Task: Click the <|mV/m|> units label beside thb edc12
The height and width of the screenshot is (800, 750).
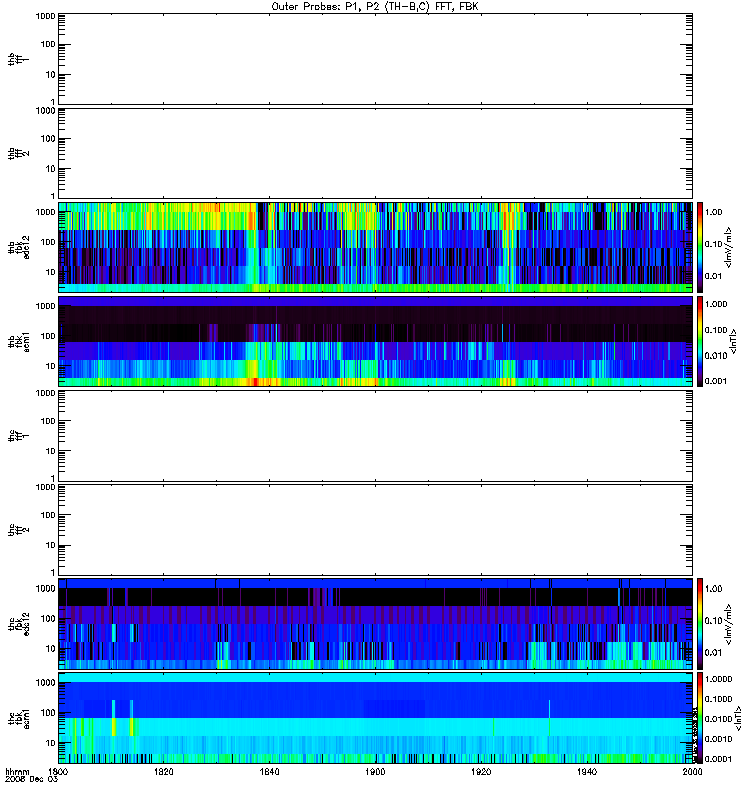Action: [729, 247]
